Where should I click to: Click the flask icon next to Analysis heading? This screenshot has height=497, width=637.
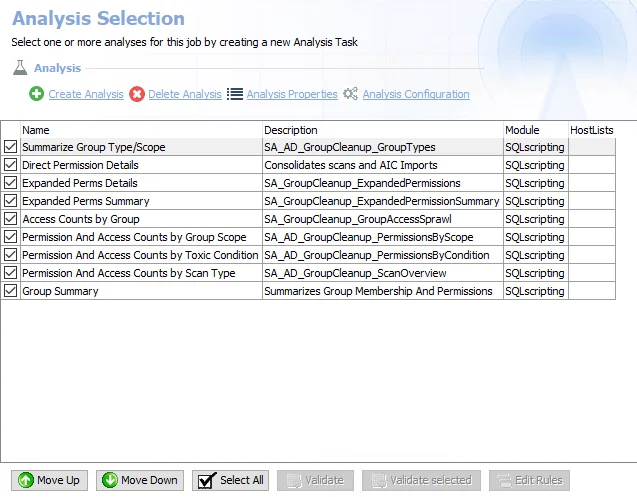pos(20,67)
